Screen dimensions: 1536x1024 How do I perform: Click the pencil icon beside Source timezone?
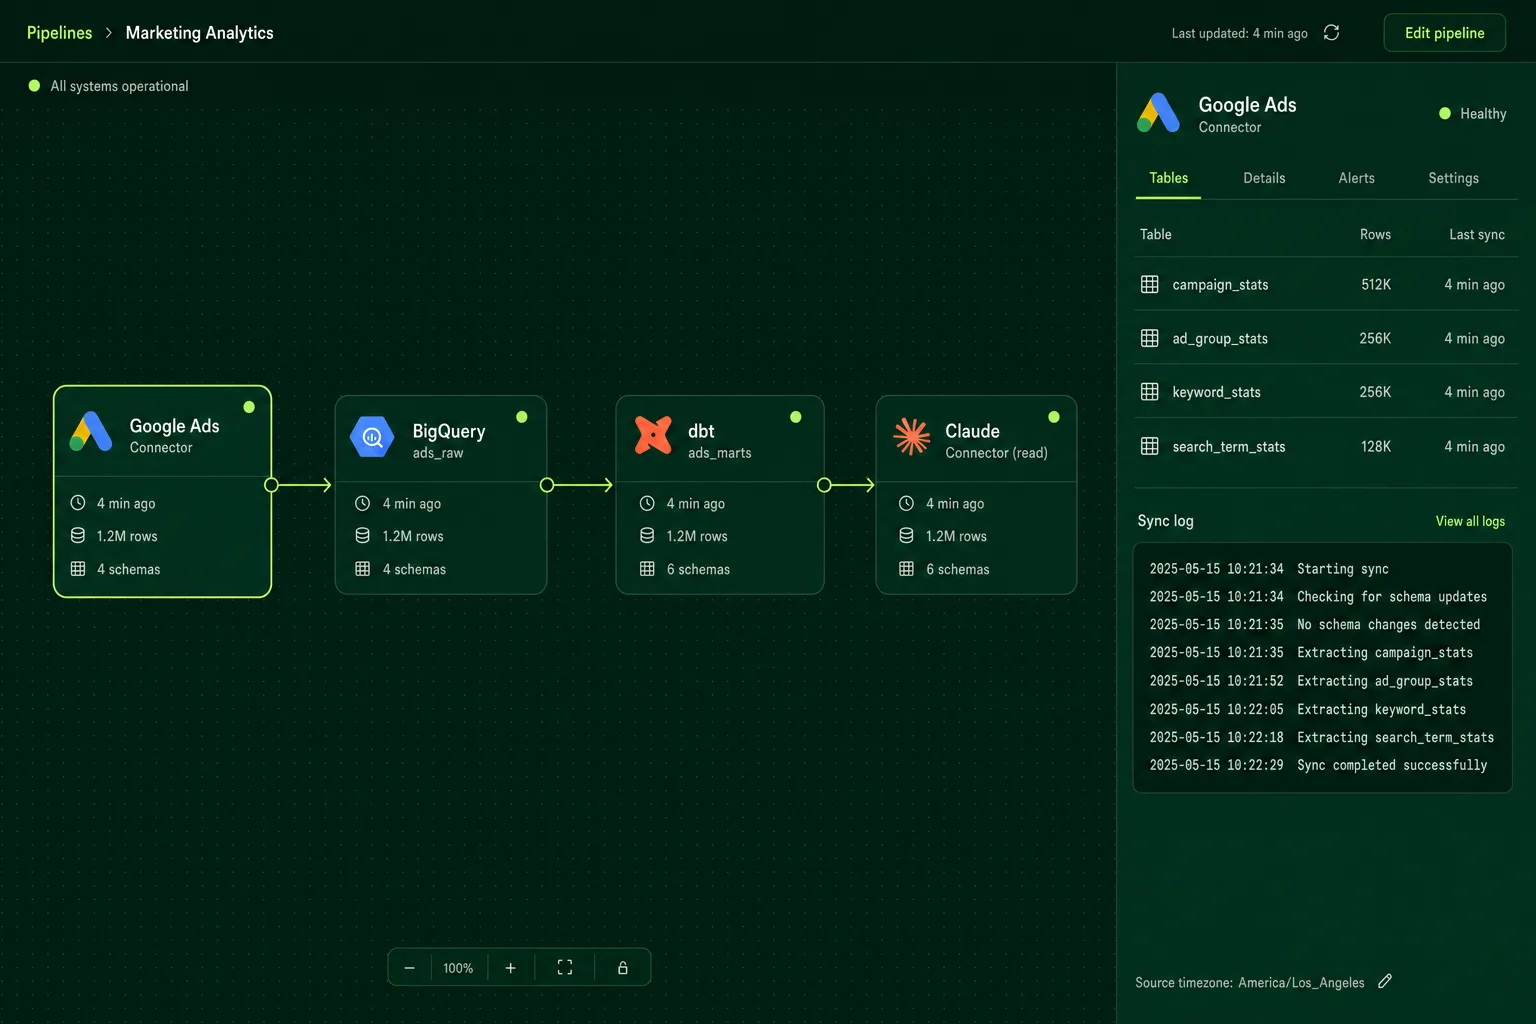click(1385, 981)
